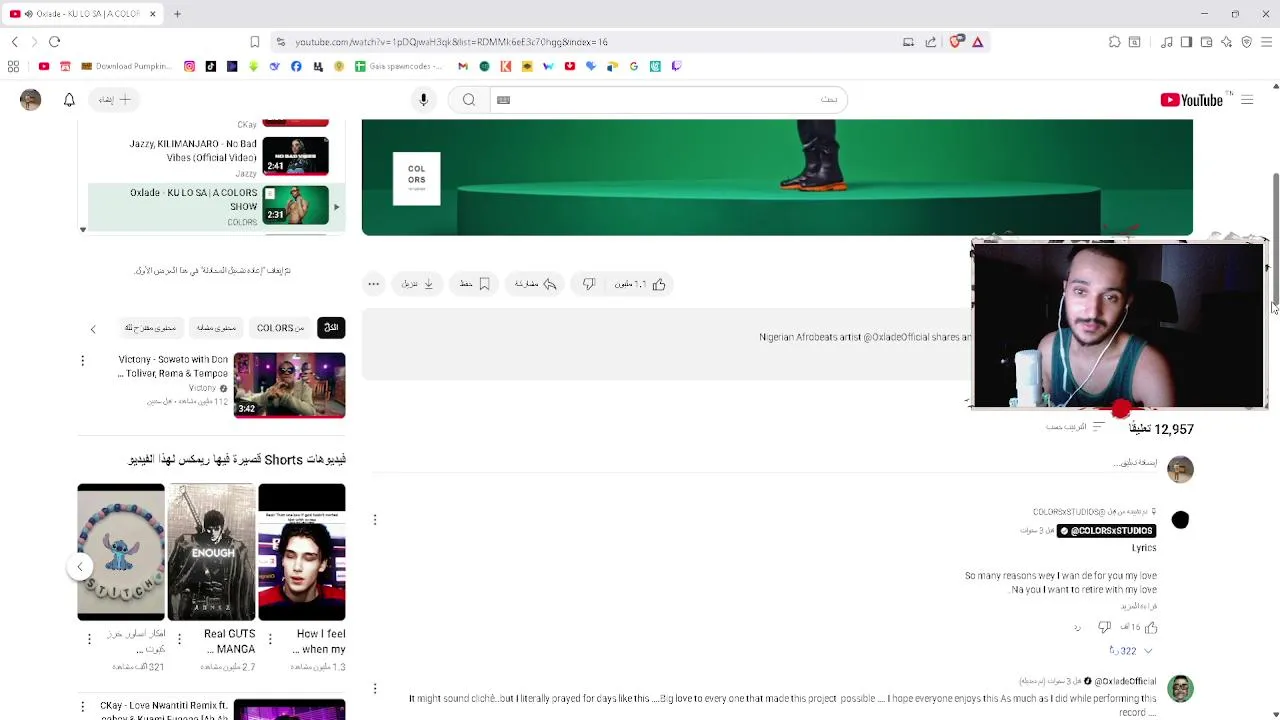Screen dimensions: 1280x720
Task: Open YouTube hamburger guide menu
Action: (x=1247, y=100)
